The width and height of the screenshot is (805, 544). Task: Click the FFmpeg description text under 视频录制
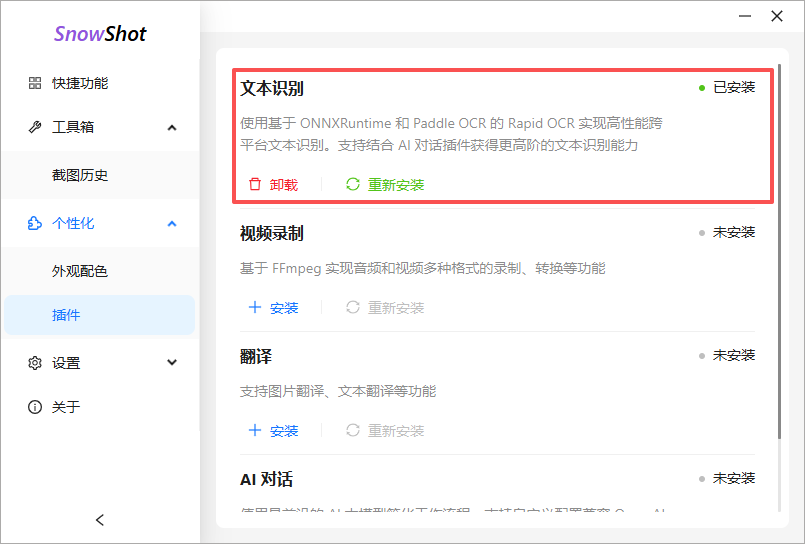(x=423, y=268)
